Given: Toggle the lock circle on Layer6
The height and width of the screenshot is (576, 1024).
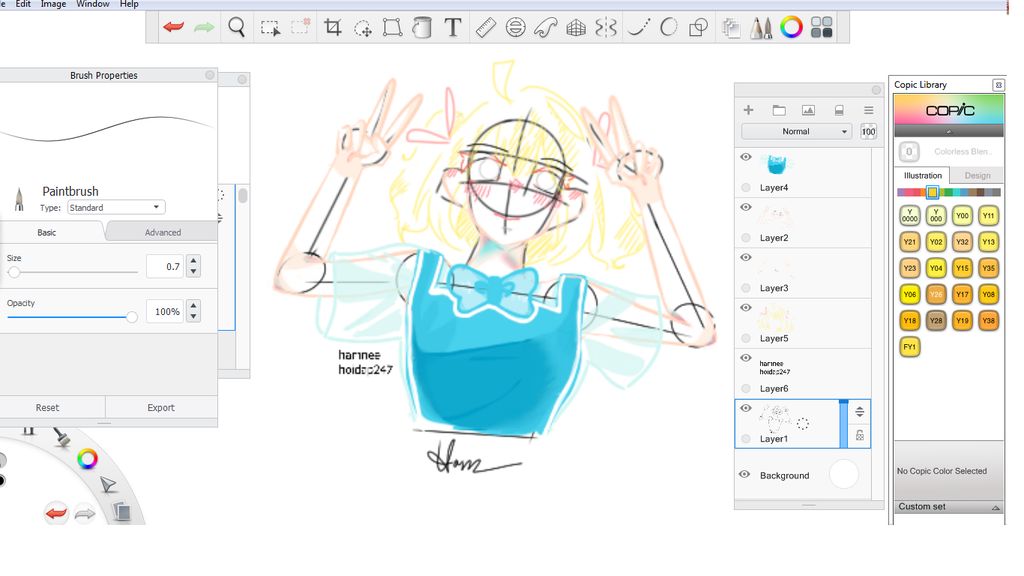Looking at the screenshot, I should tap(746, 389).
